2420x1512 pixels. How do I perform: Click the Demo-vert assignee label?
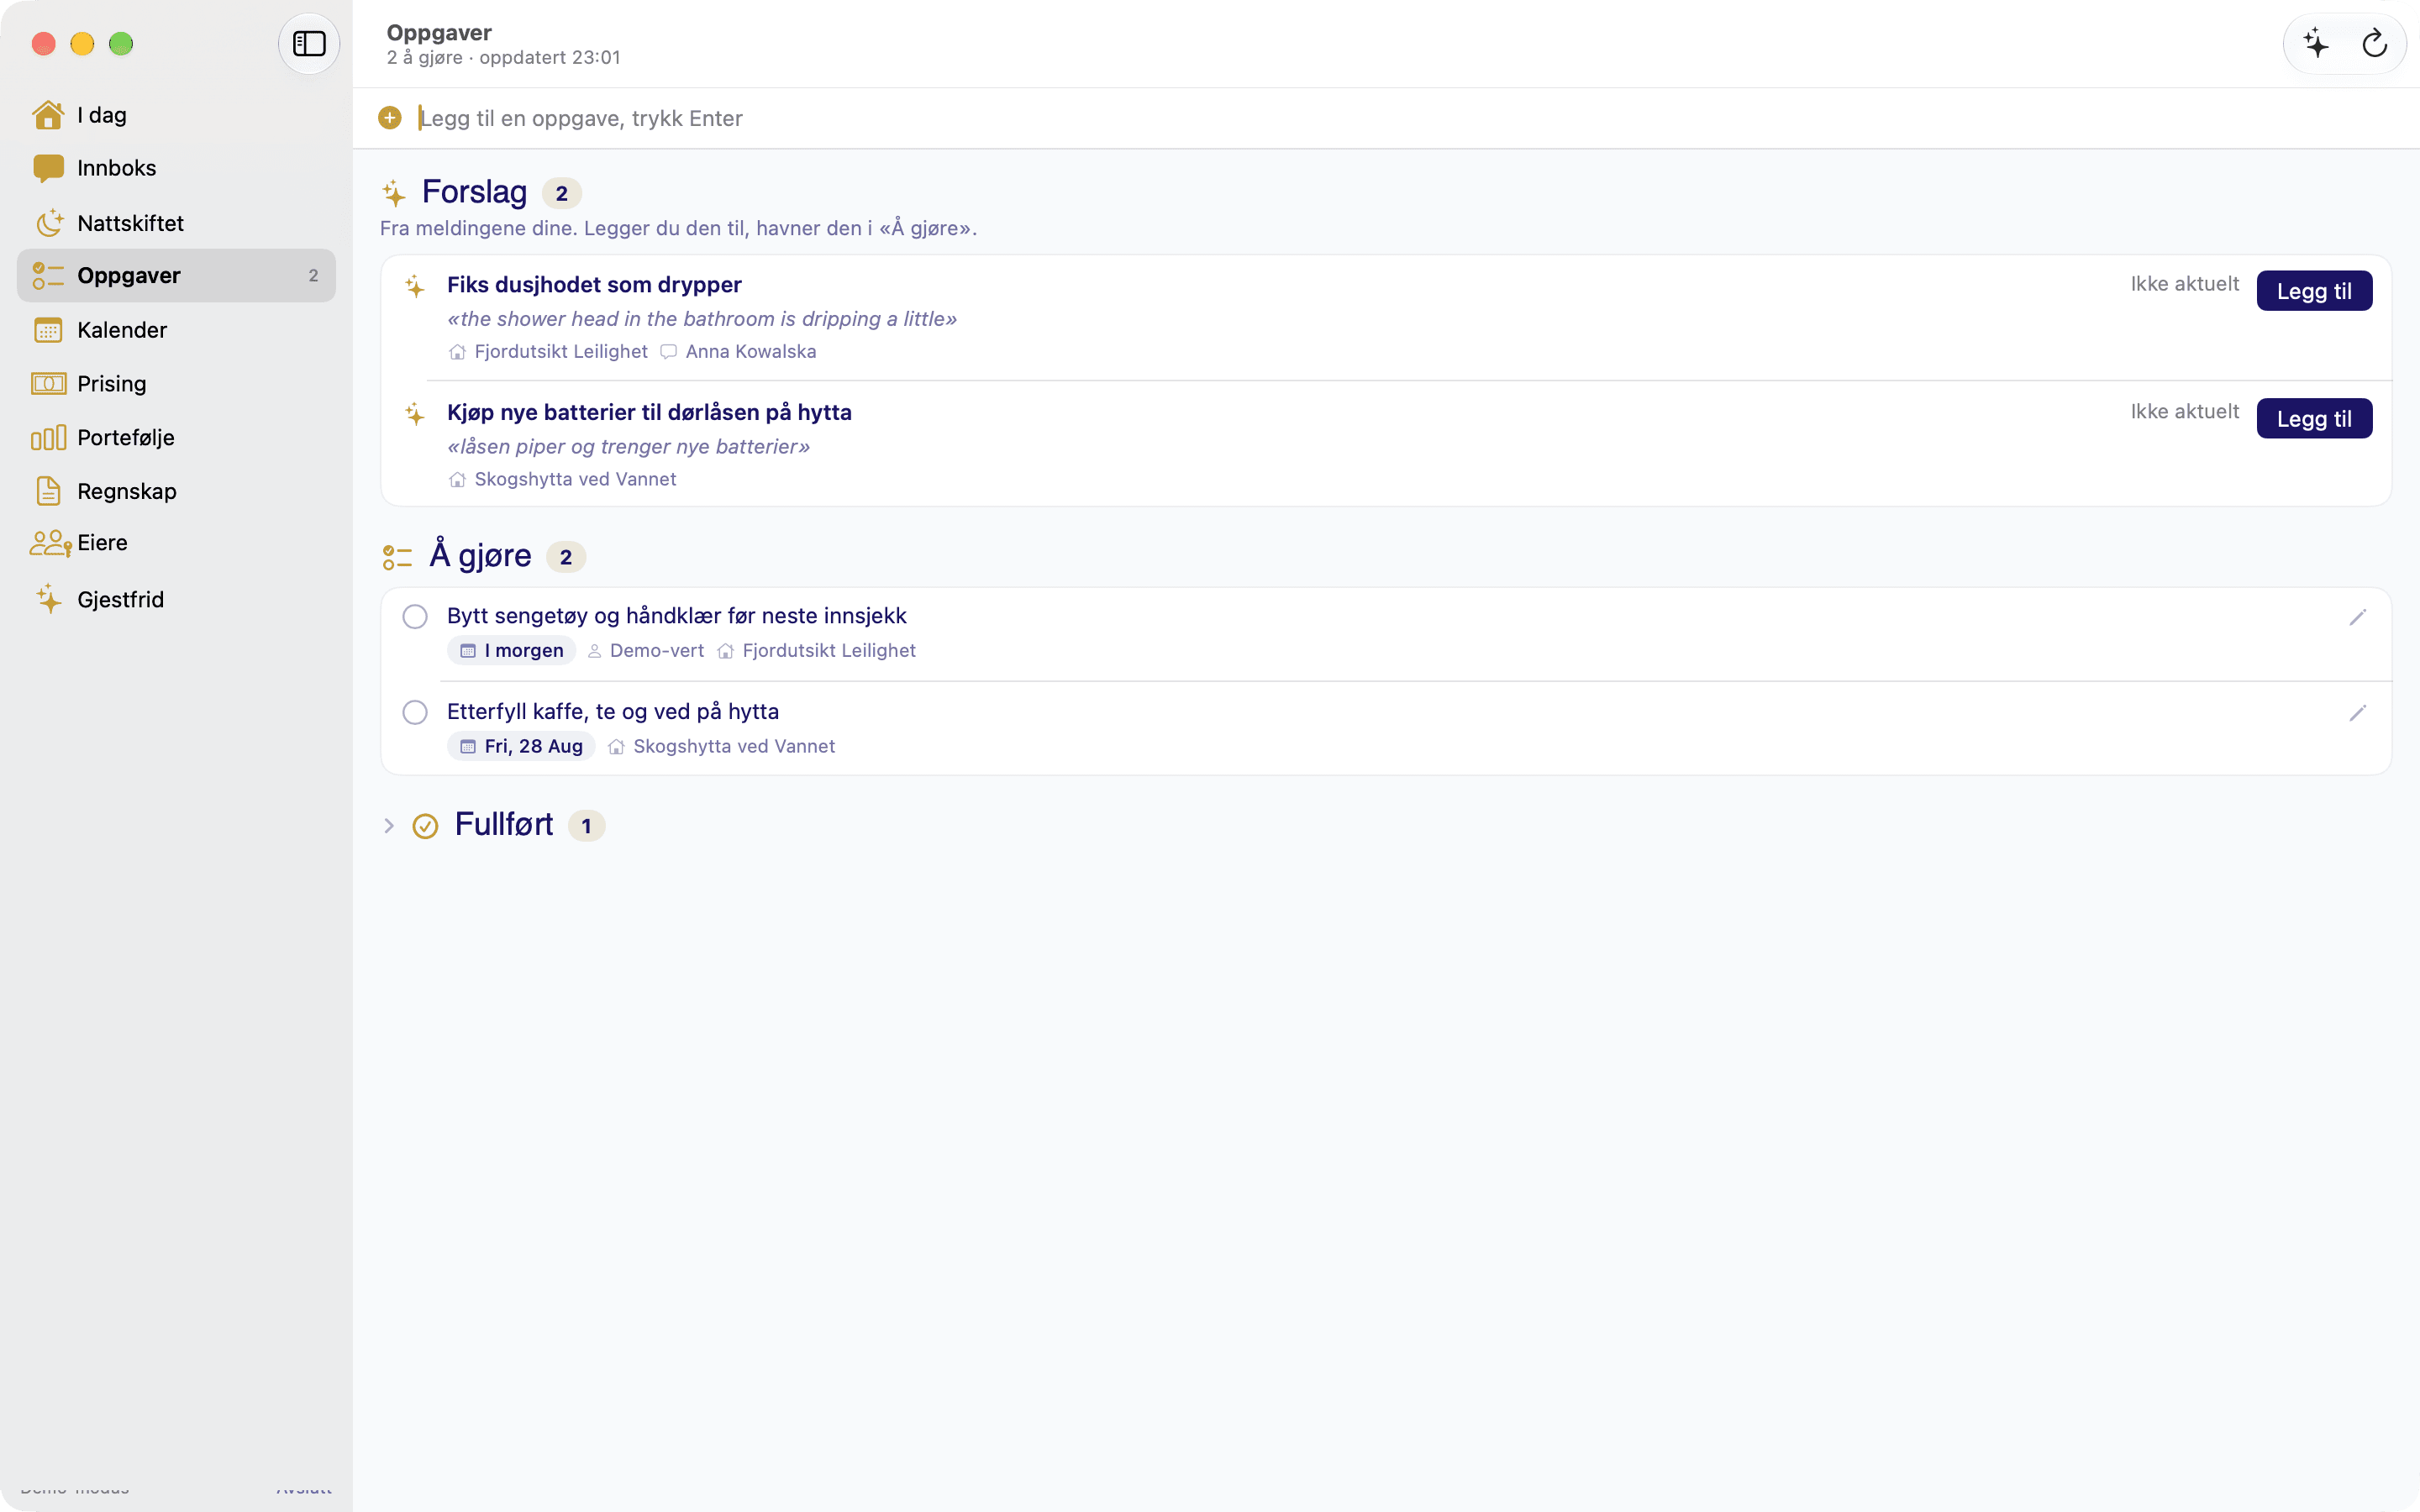[x=656, y=651]
